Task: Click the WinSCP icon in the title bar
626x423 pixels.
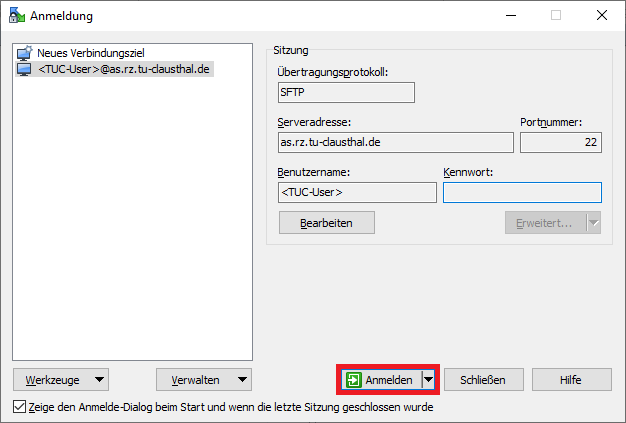Action: click(x=15, y=15)
